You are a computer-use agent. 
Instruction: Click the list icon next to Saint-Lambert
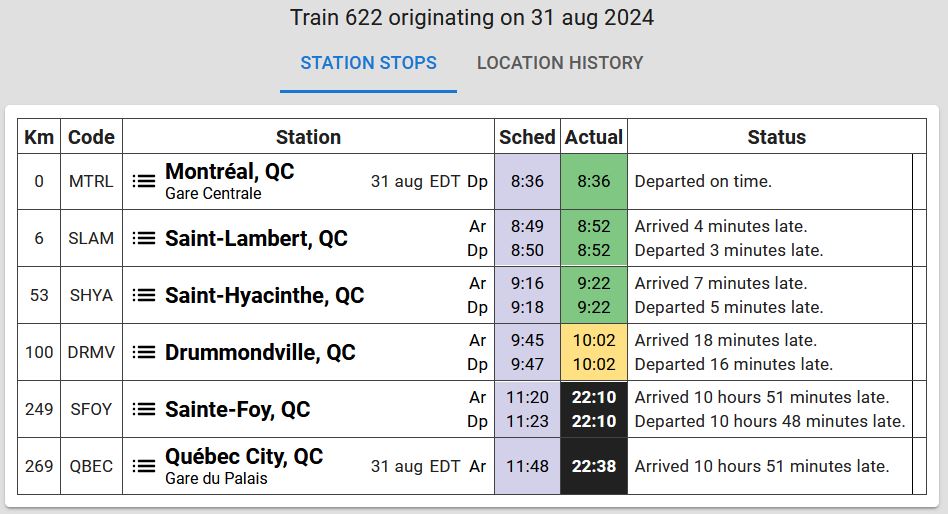pyautogui.click(x=145, y=238)
